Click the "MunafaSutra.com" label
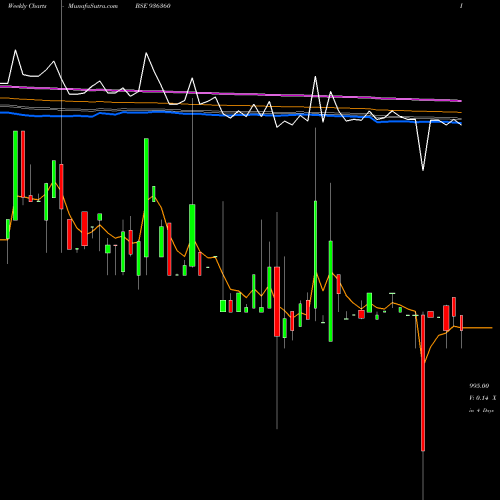The image size is (500, 500). (93, 6)
